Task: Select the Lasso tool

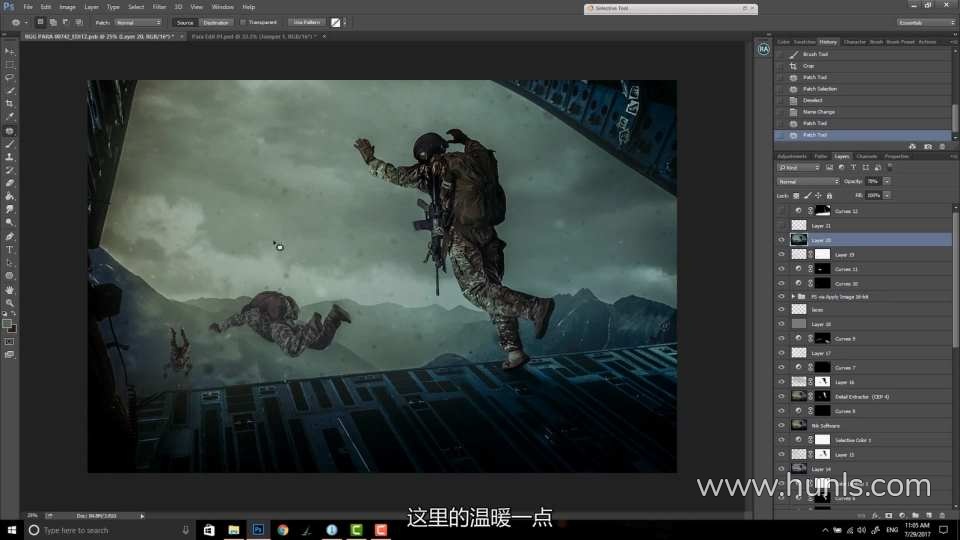Action: pyautogui.click(x=10, y=77)
